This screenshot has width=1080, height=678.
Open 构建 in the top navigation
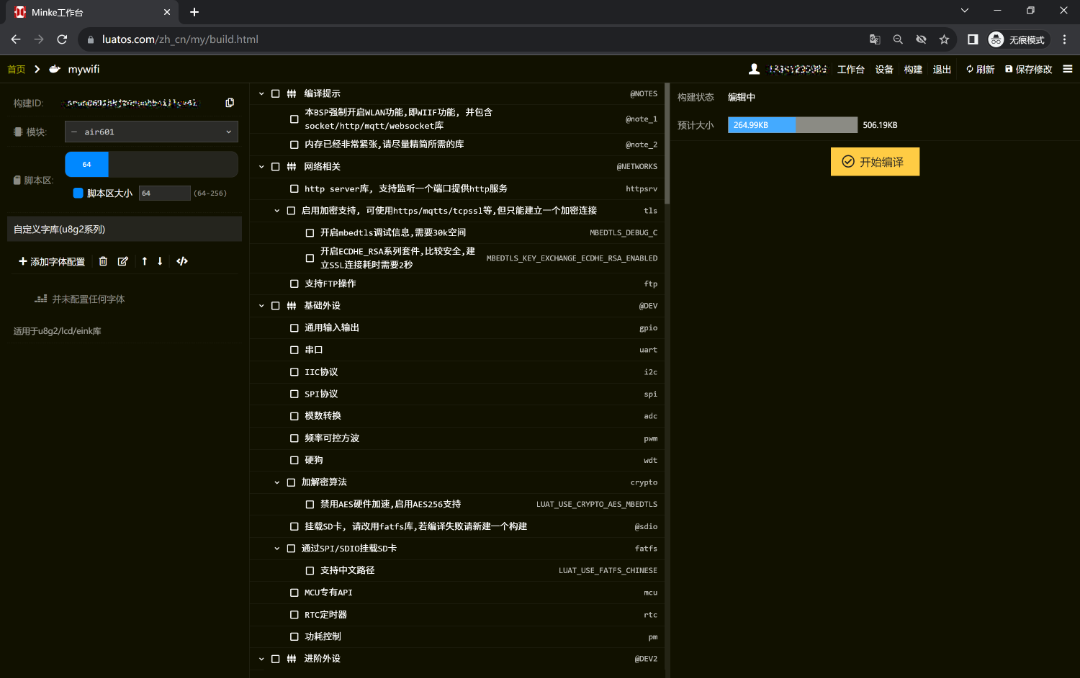(913, 69)
